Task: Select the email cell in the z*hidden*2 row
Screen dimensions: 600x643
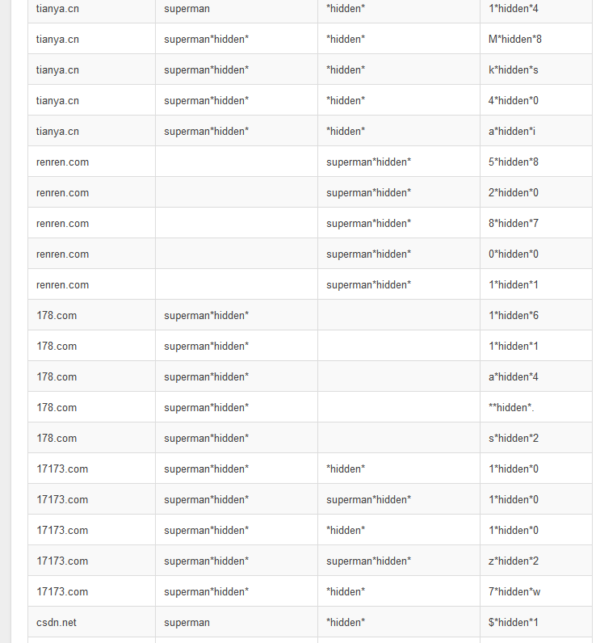Action: pyautogui.click(x=368, y=561)
